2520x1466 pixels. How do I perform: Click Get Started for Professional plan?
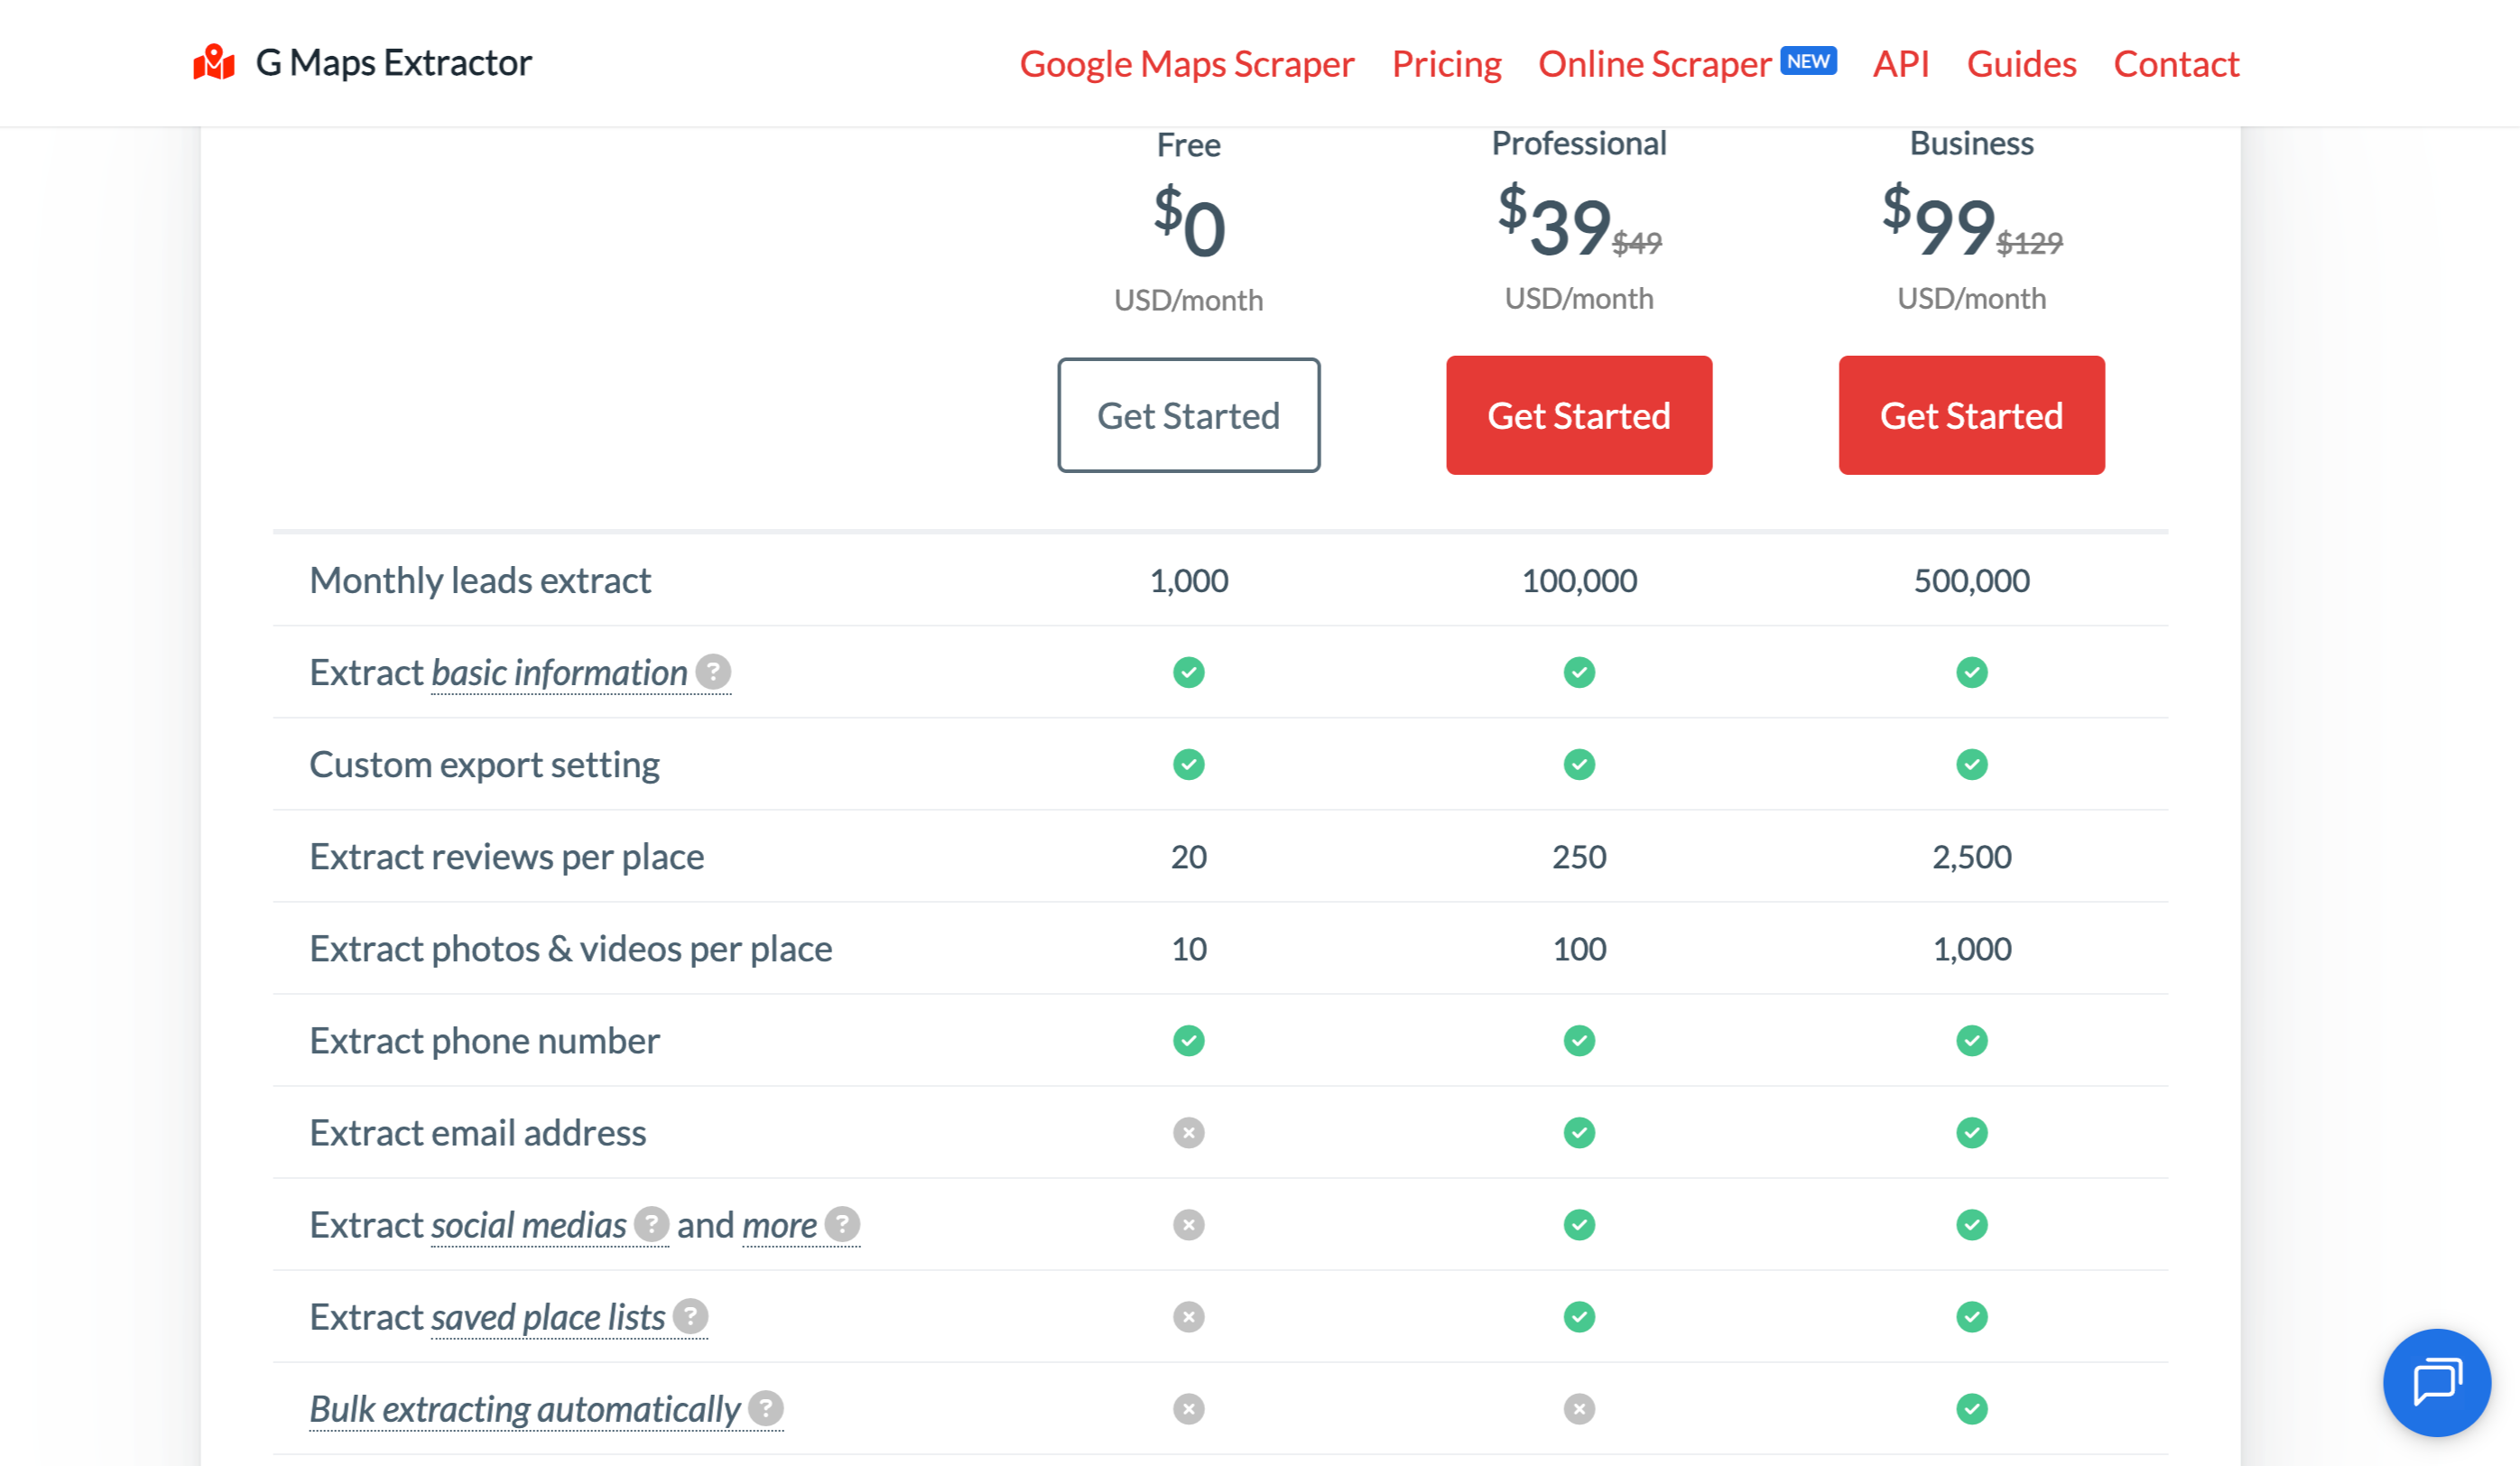[1579, 415]
